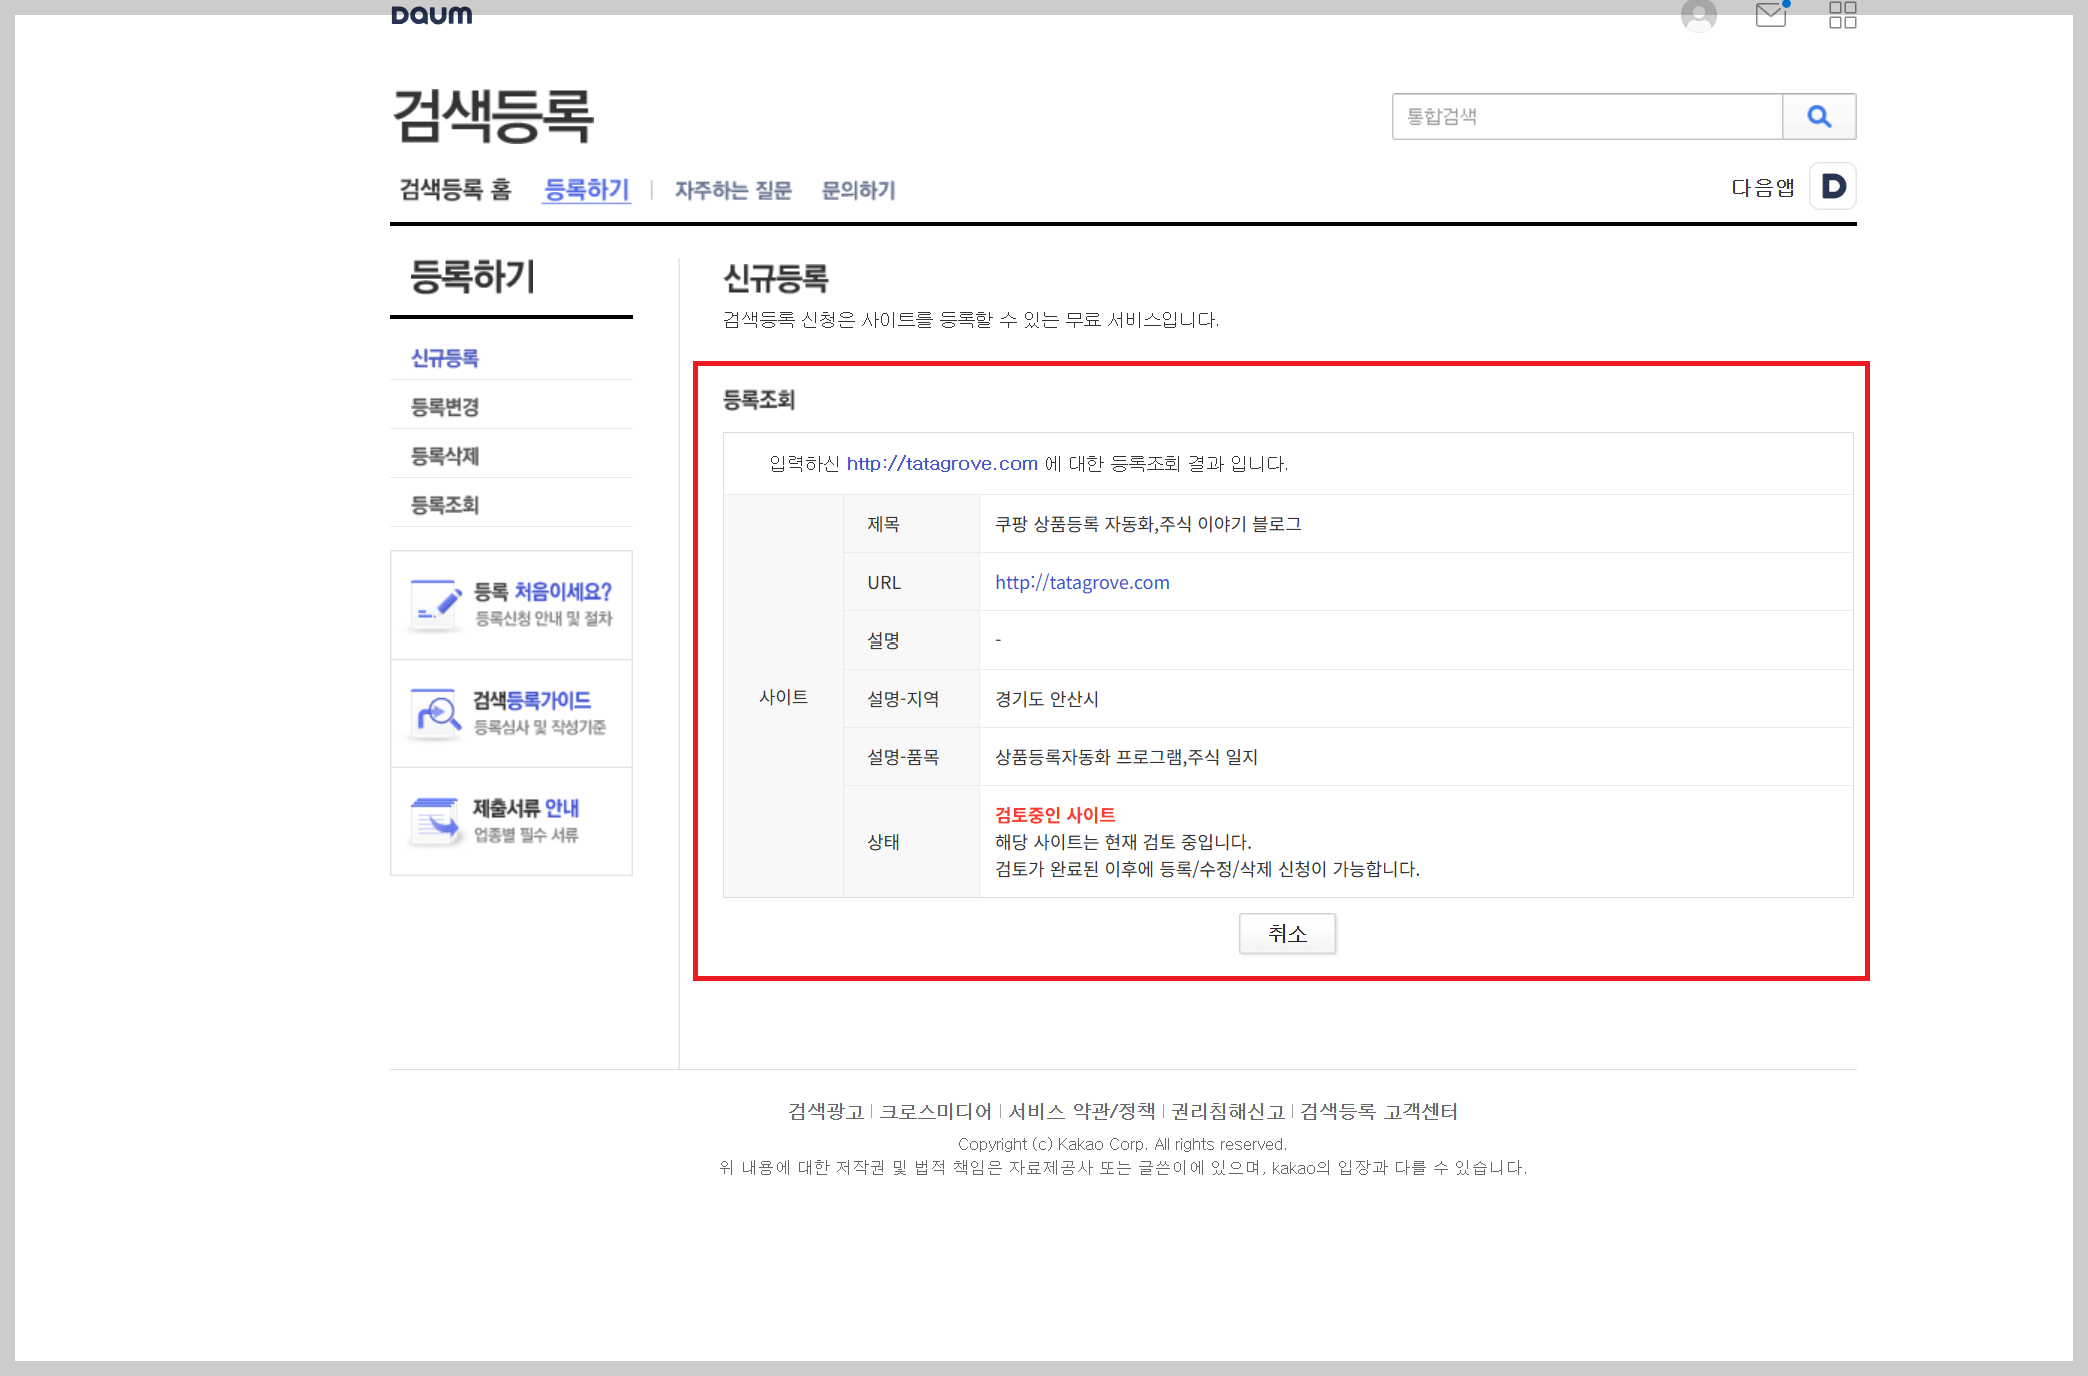This screenshot has height=1376, width=2088.
Task: Focus the 통합검색 search field
Action: [x=1587, y=117]
